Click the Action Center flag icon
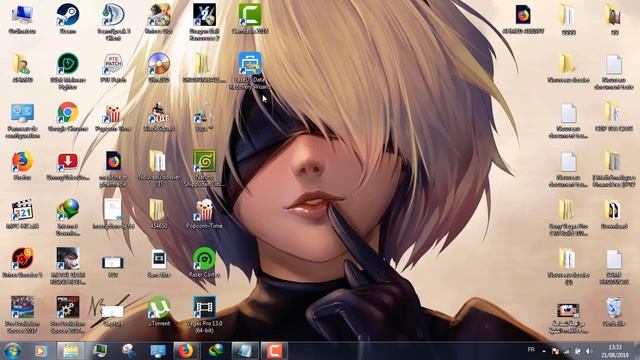This screenshot has height=360, width=640. tap(555, 351)
